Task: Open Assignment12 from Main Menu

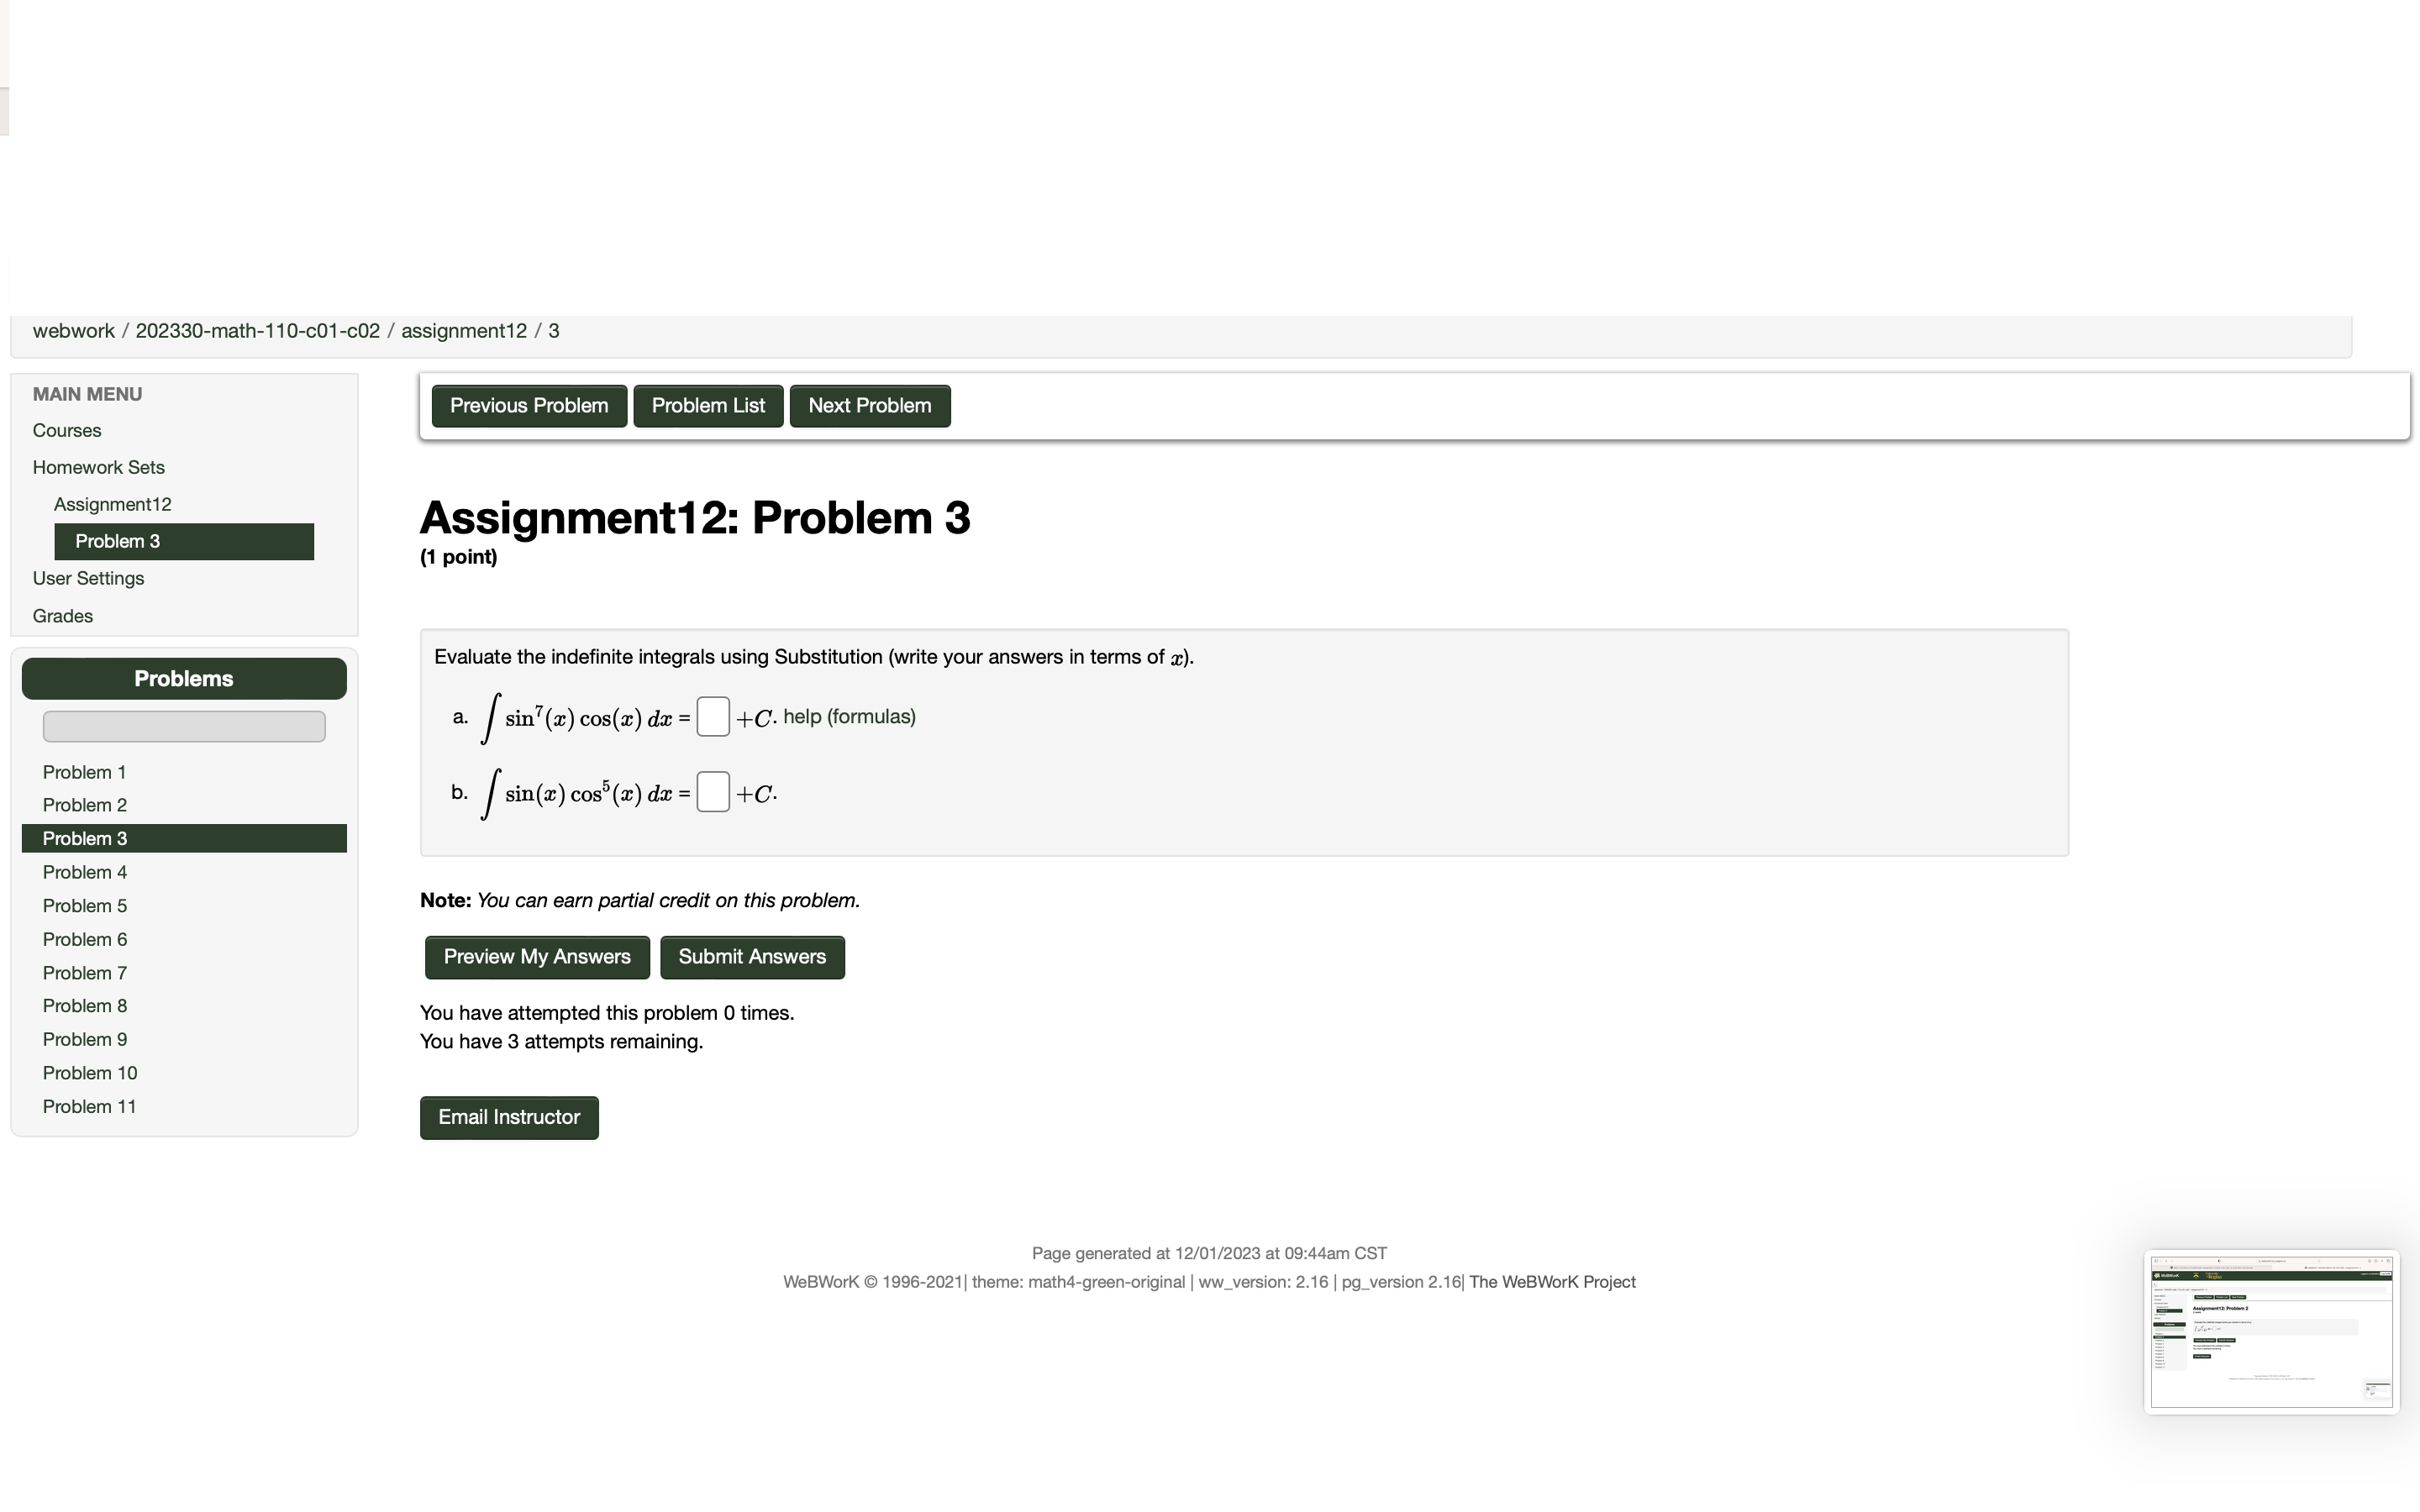Action: coord(112,504)
